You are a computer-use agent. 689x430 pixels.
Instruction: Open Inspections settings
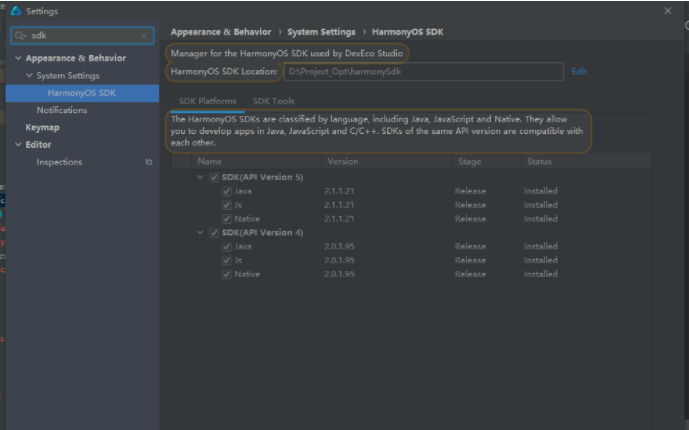click(x=59, y=162)
